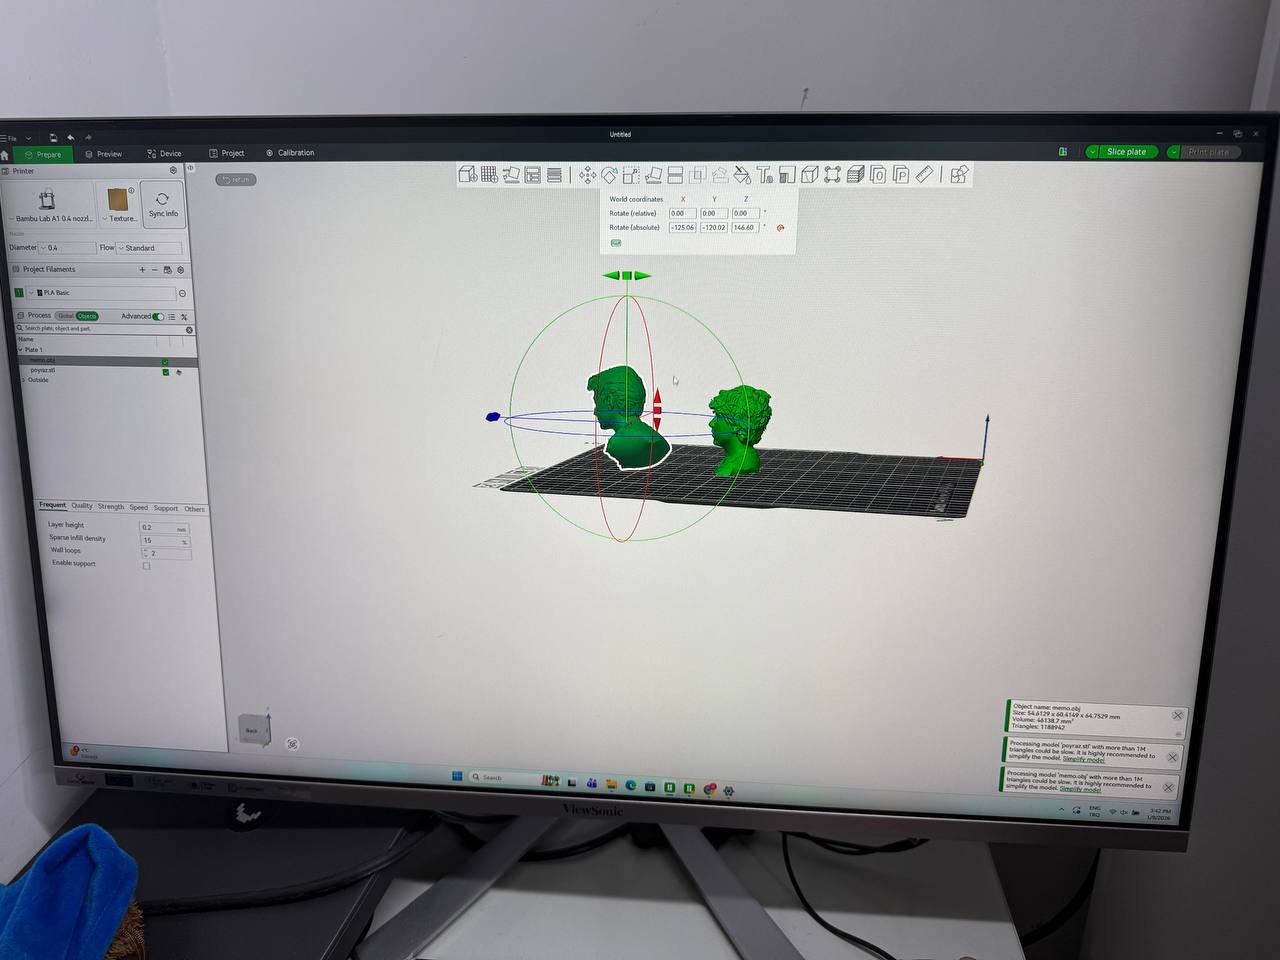Click the reset rotation icon
Image resolution: width=1280 pixels, height=960 pixels.
tap(780, 228)
